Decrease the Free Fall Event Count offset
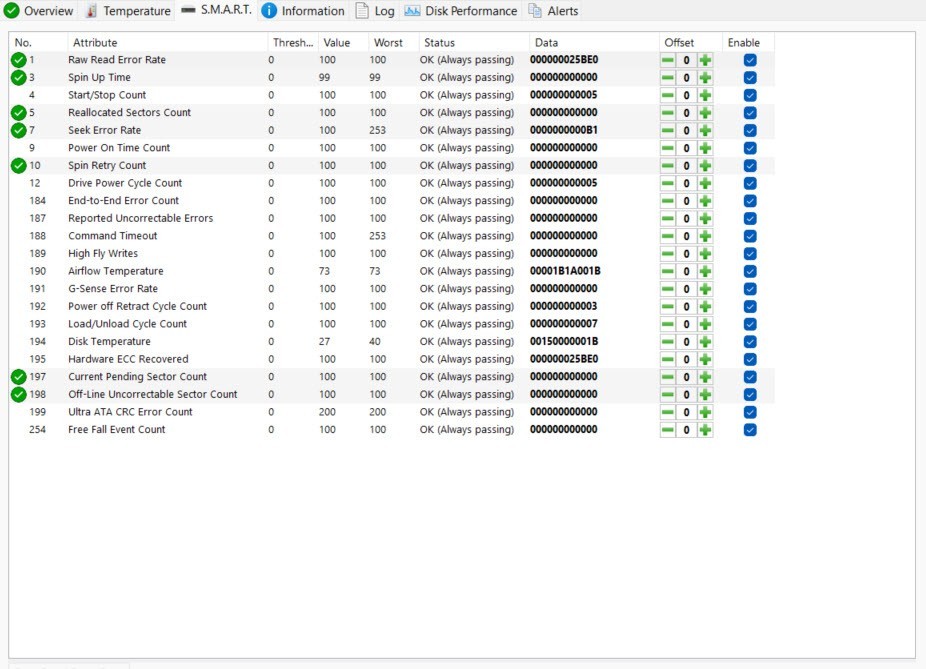The image size is (926, 669). pos(668,430)
